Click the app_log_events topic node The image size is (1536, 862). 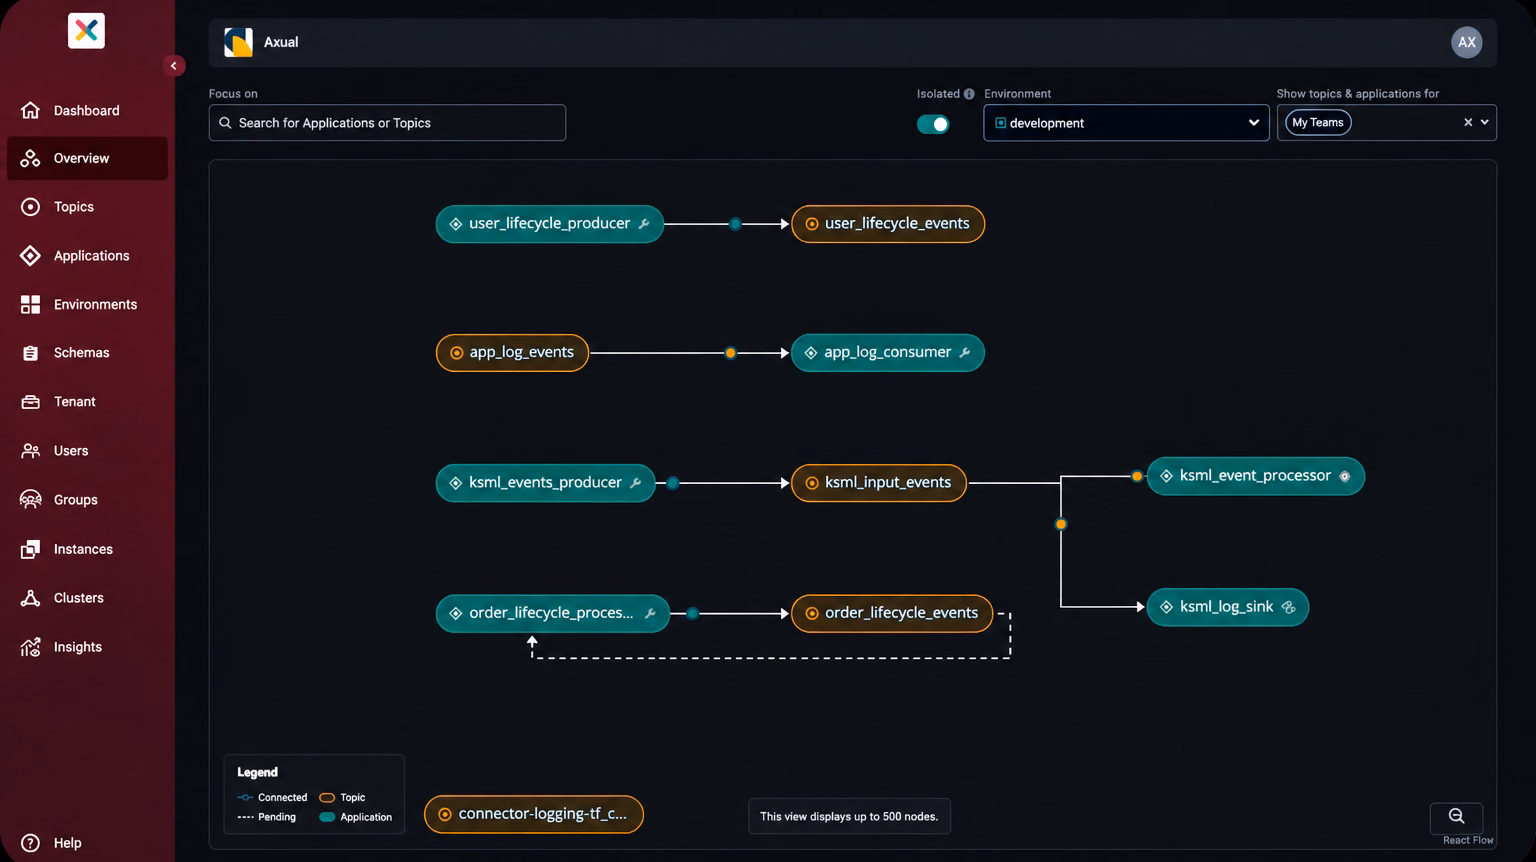tap(512, 353)
